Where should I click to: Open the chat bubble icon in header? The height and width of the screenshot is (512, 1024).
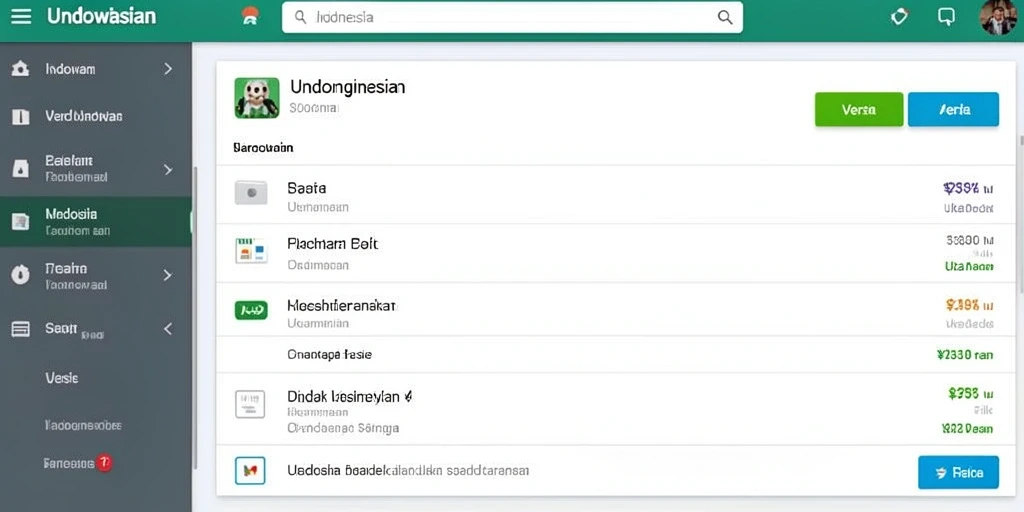pyautogui.click(x=946, y=17)
